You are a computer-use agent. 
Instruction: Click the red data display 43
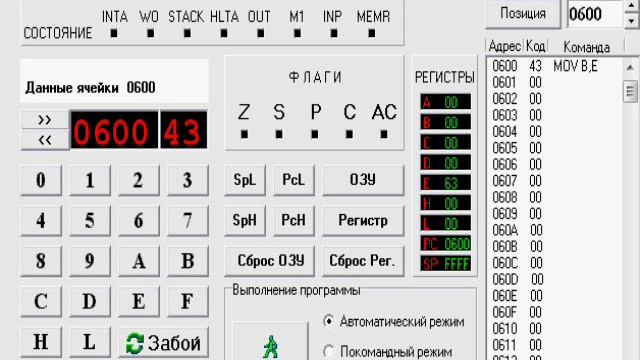point(183,130)
